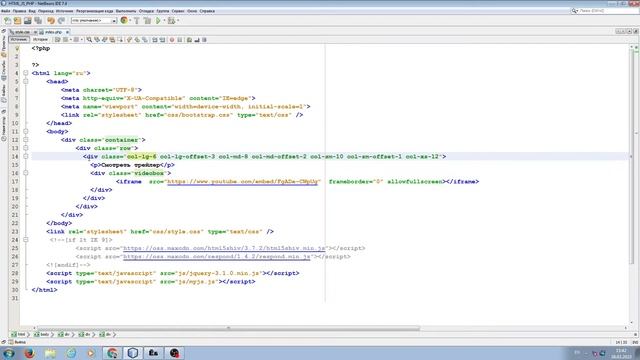This screenshot has width=640, height=360.
Task: Click the Toggle Bookmark editor icon
Action: 144,40
